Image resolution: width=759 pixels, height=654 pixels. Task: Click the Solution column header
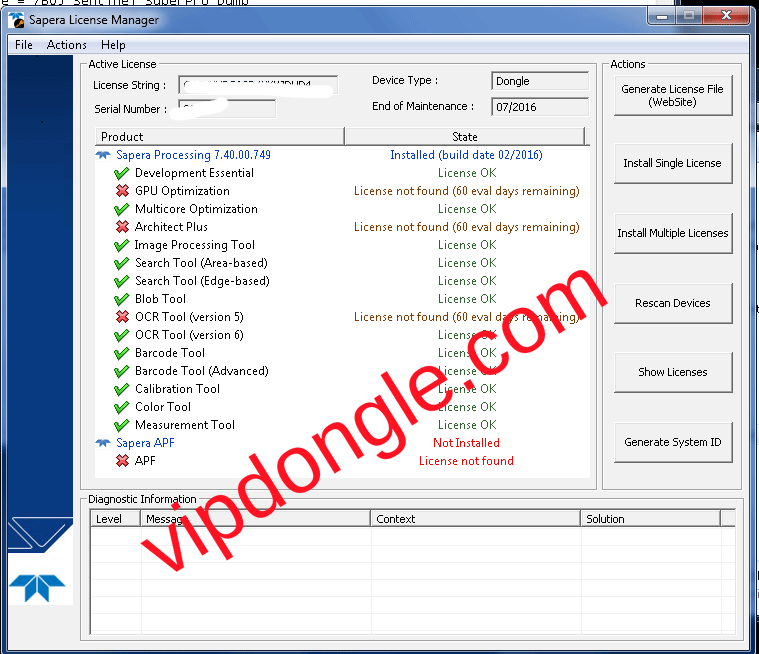click(651, 519)
